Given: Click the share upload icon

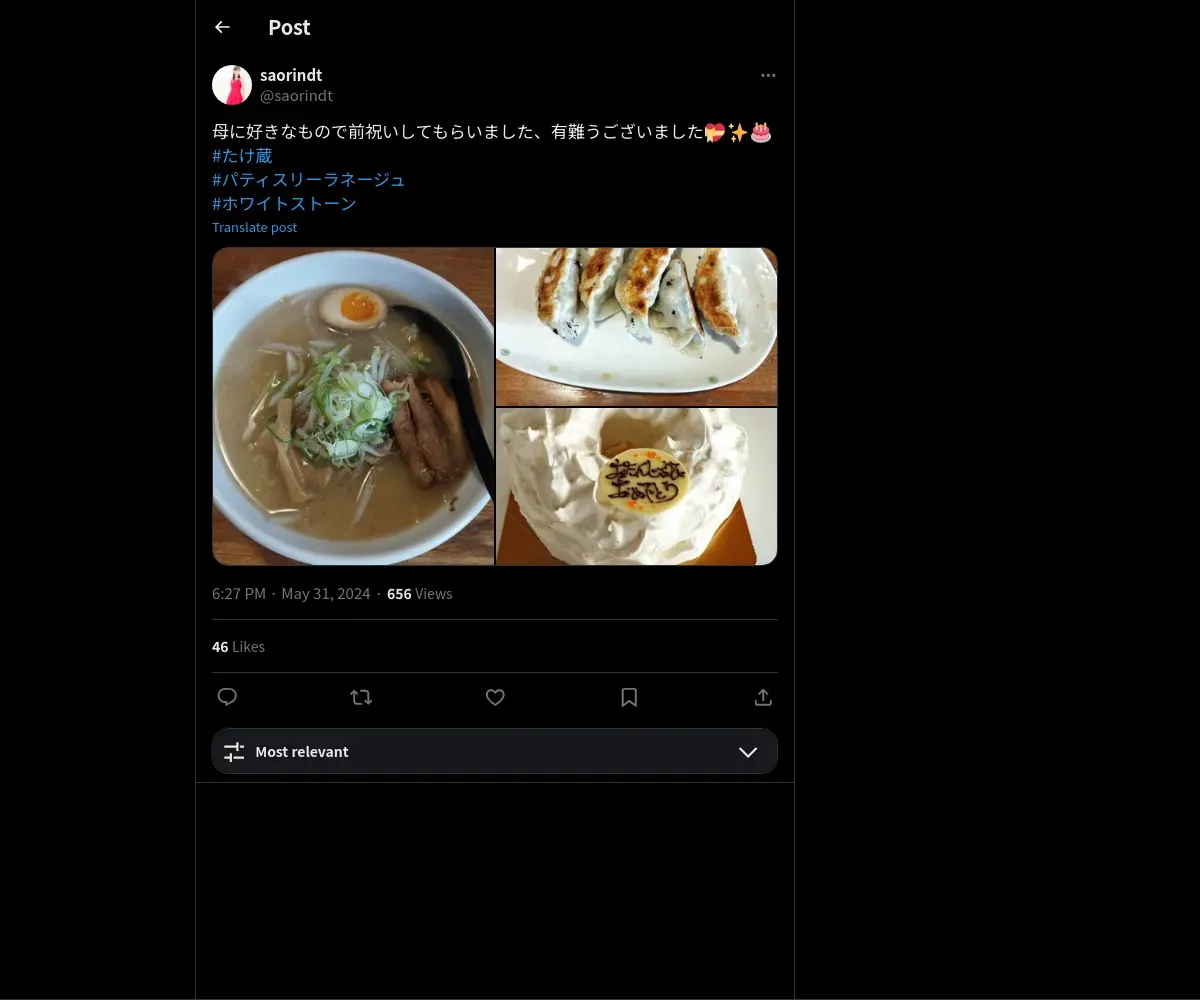Looking at the screenshot, I should point(763,697).
